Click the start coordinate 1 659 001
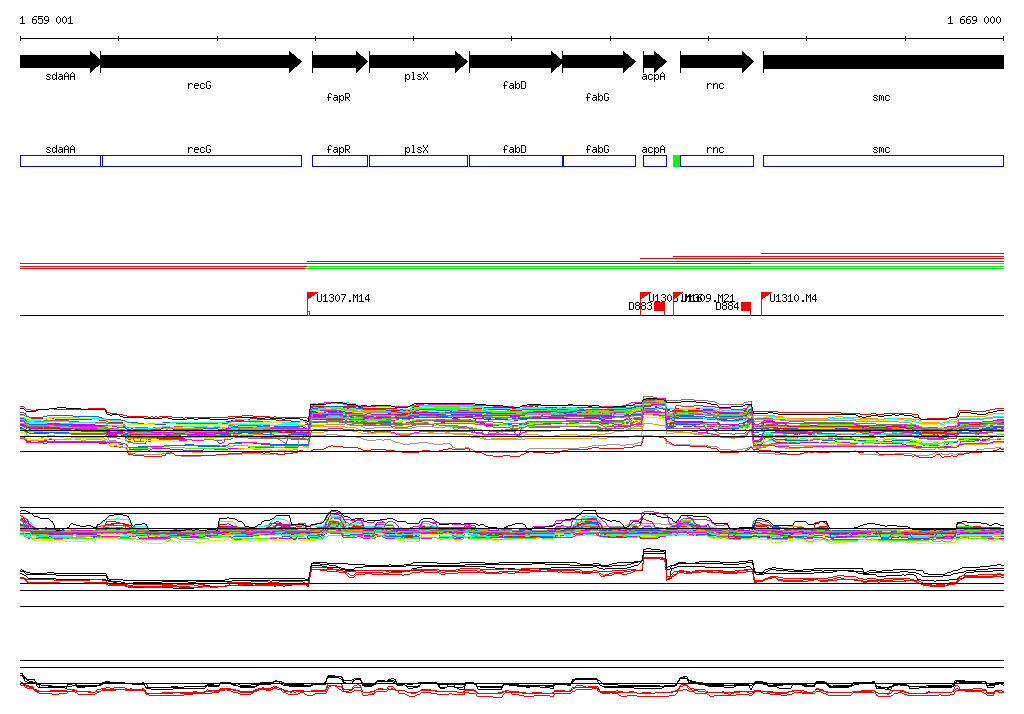 [46, 20]
